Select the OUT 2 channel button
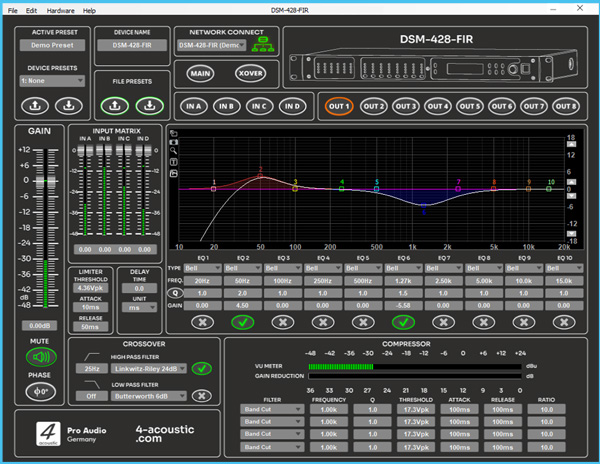Image resolution: width=600 pixels, height=464 pixels. pos(373,106)
